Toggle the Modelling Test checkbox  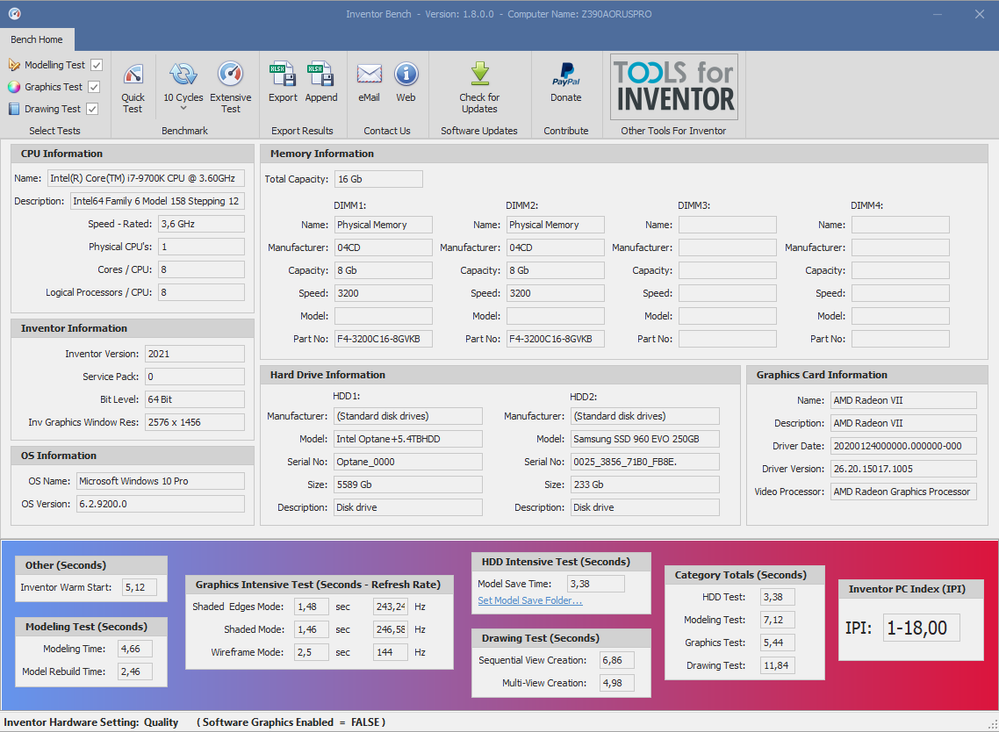point(97,65)
